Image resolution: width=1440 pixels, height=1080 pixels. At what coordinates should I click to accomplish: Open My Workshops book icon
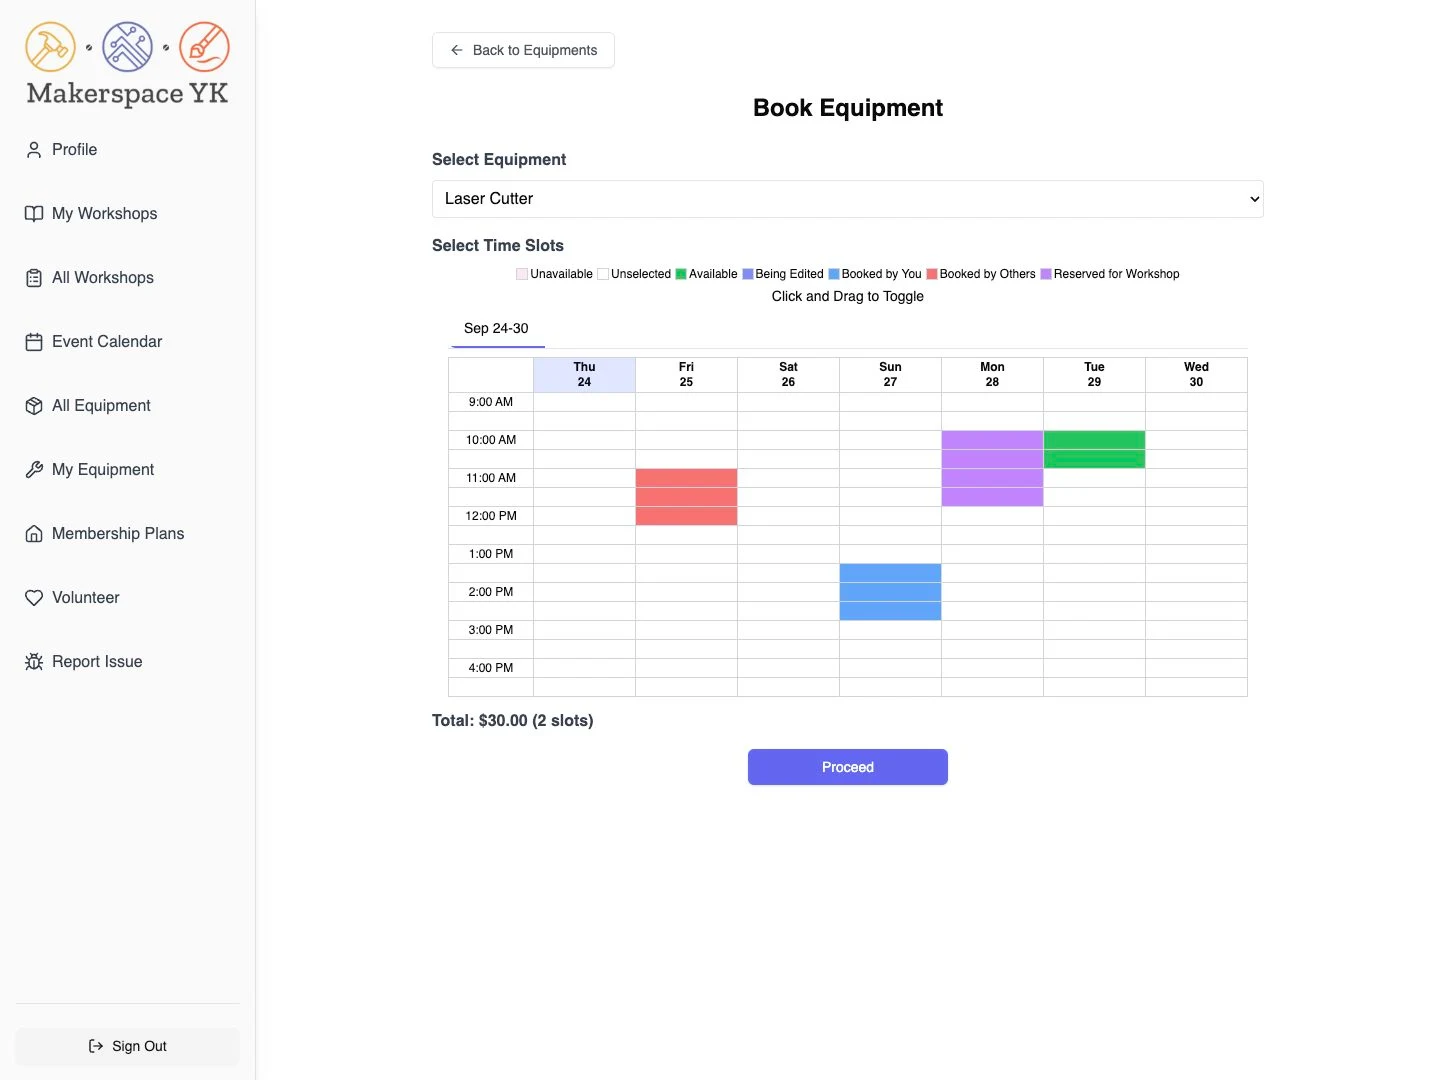pos(34,214)
